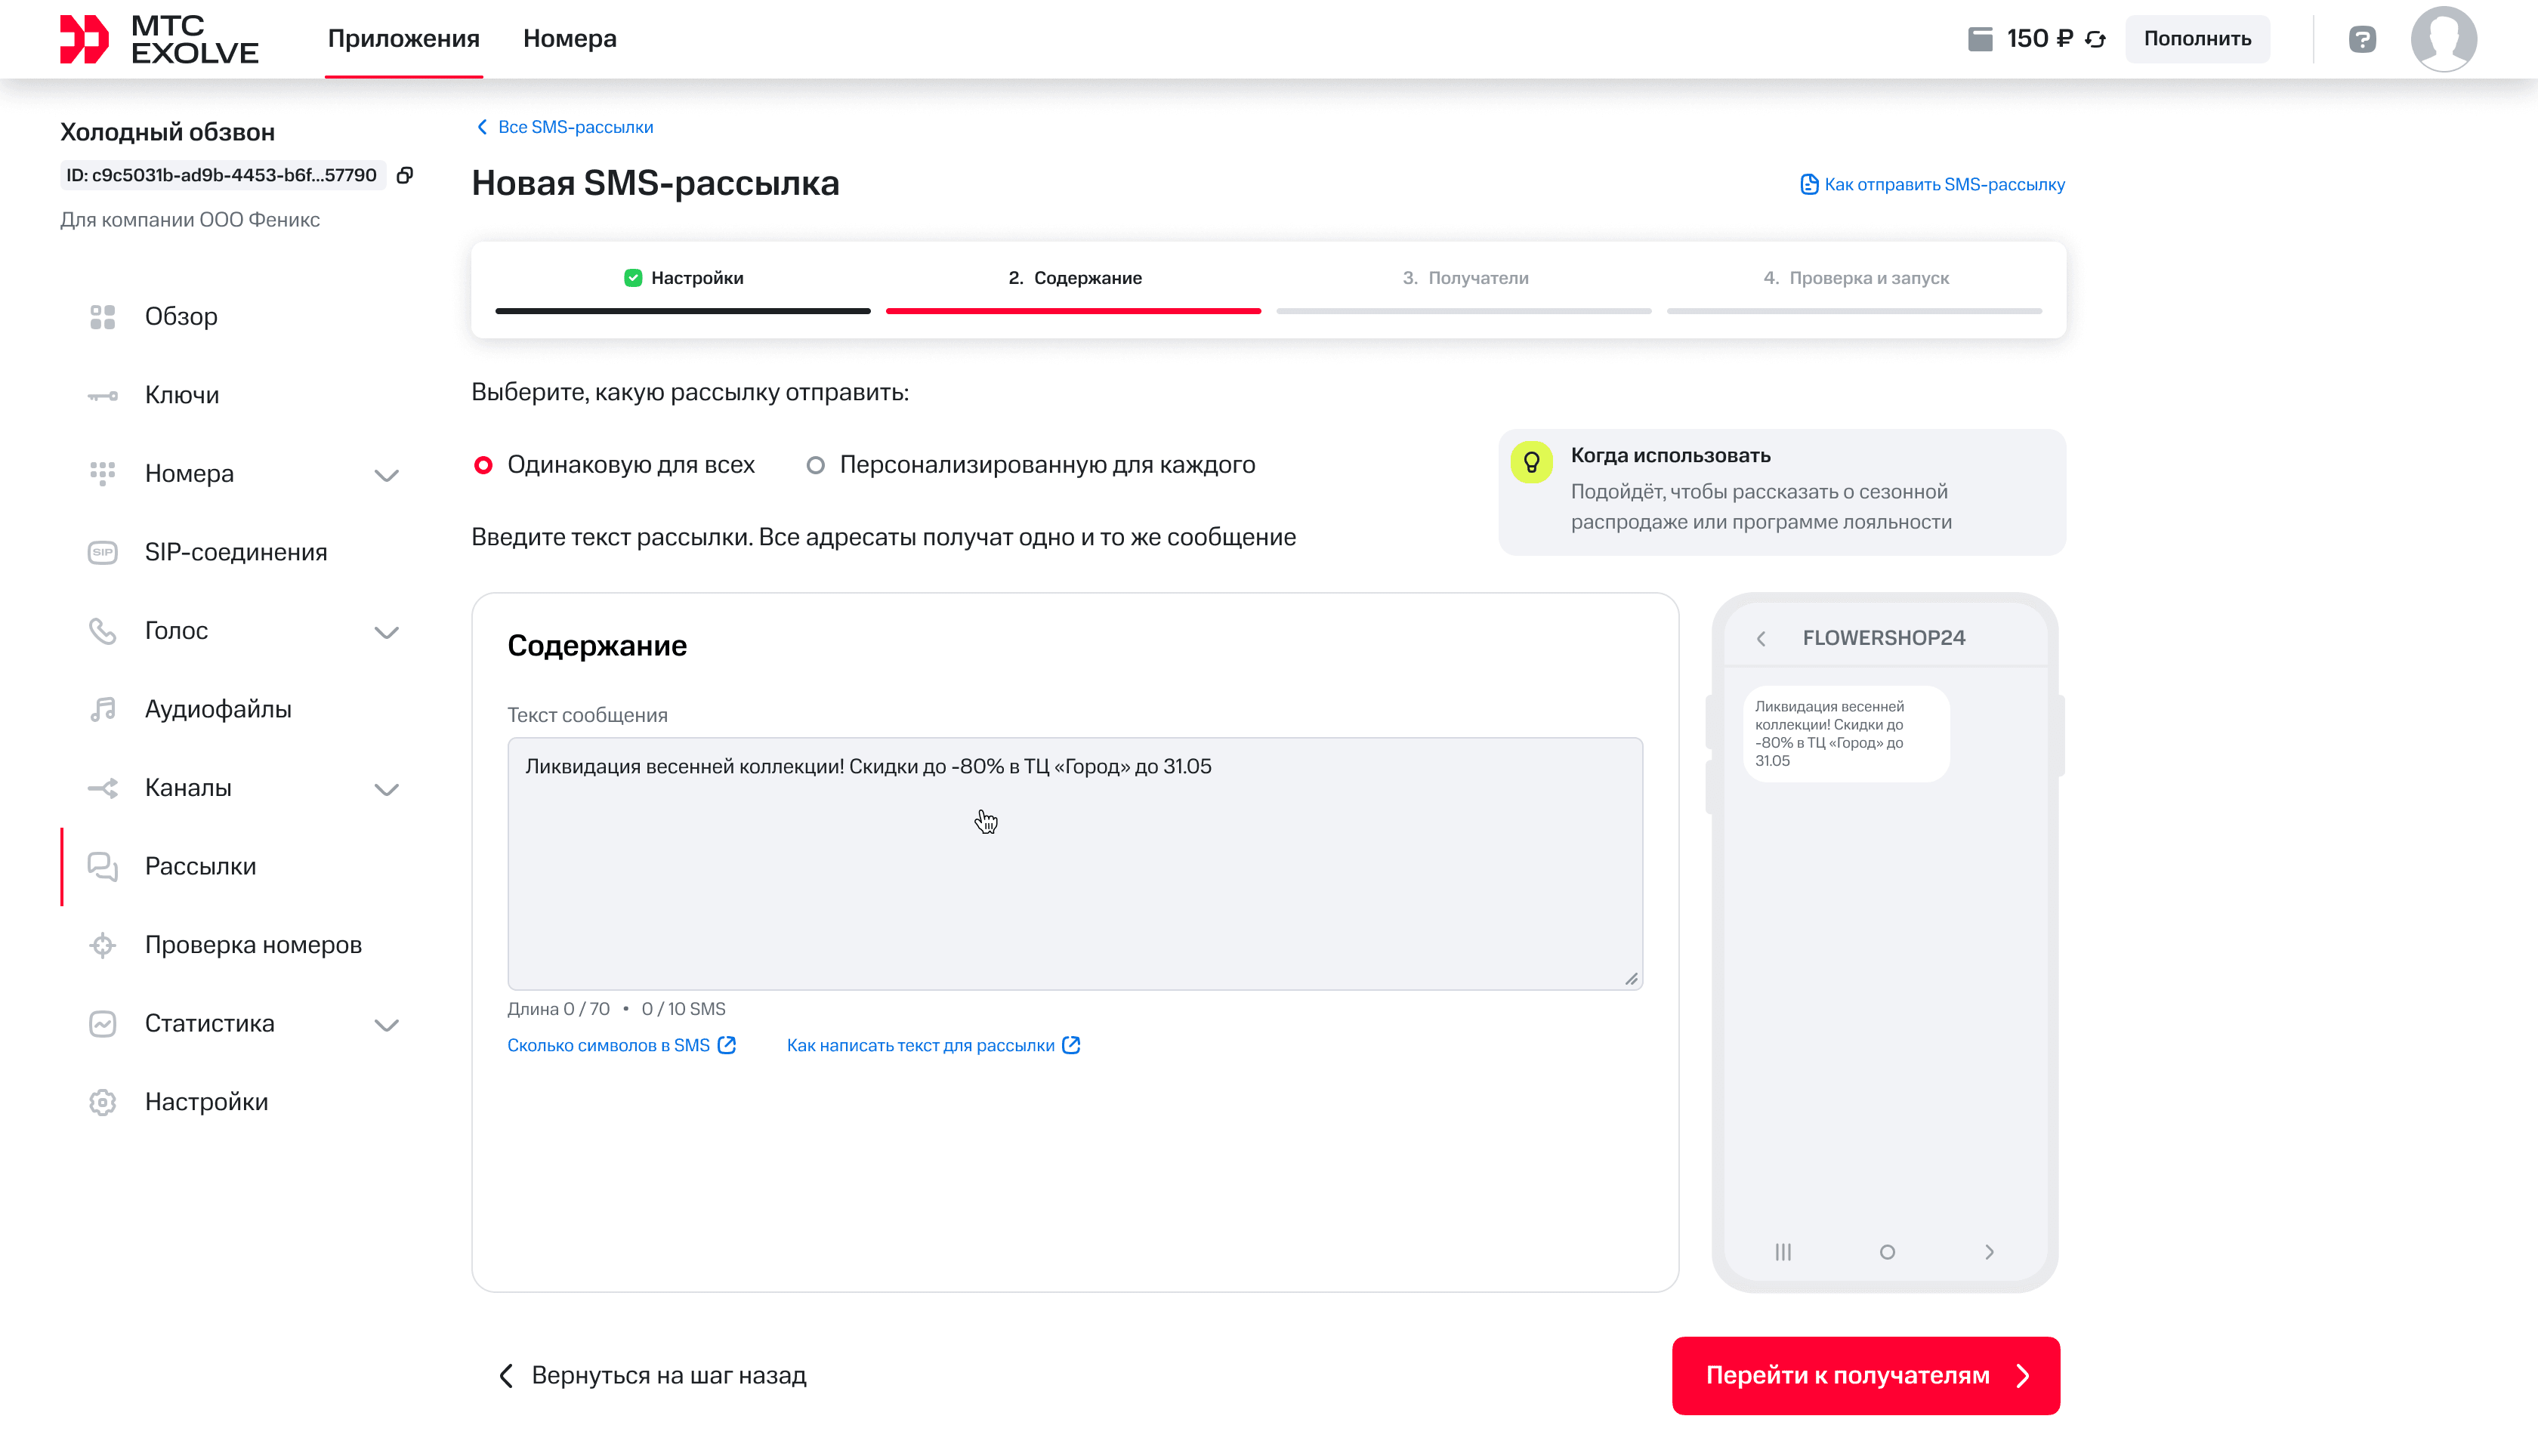Click Вернуться на шаг назад

pos(652,1376)
